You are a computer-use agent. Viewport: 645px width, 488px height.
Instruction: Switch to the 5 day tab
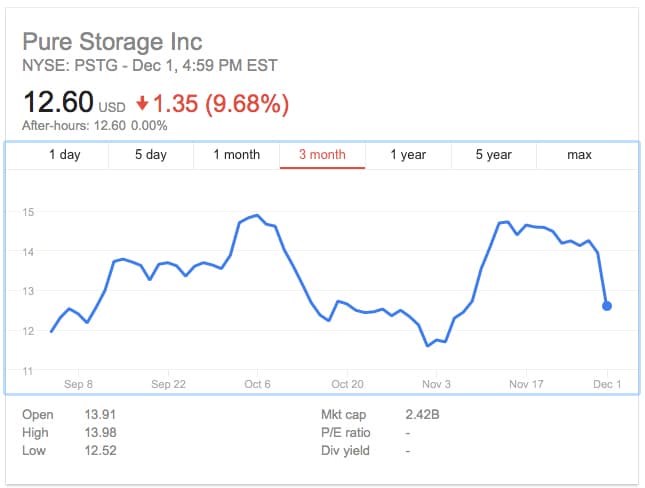pyautogui.click(x=151, y=155)
